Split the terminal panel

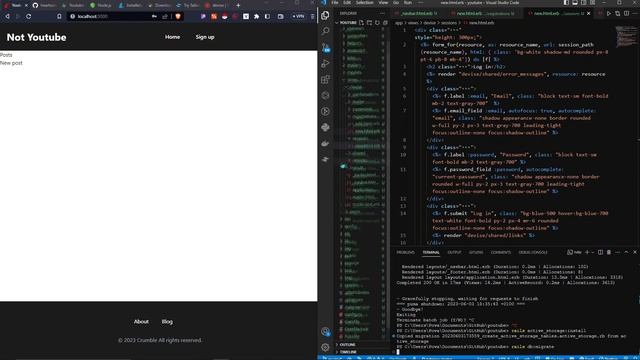pyautogui.click(x=600, y=252)
